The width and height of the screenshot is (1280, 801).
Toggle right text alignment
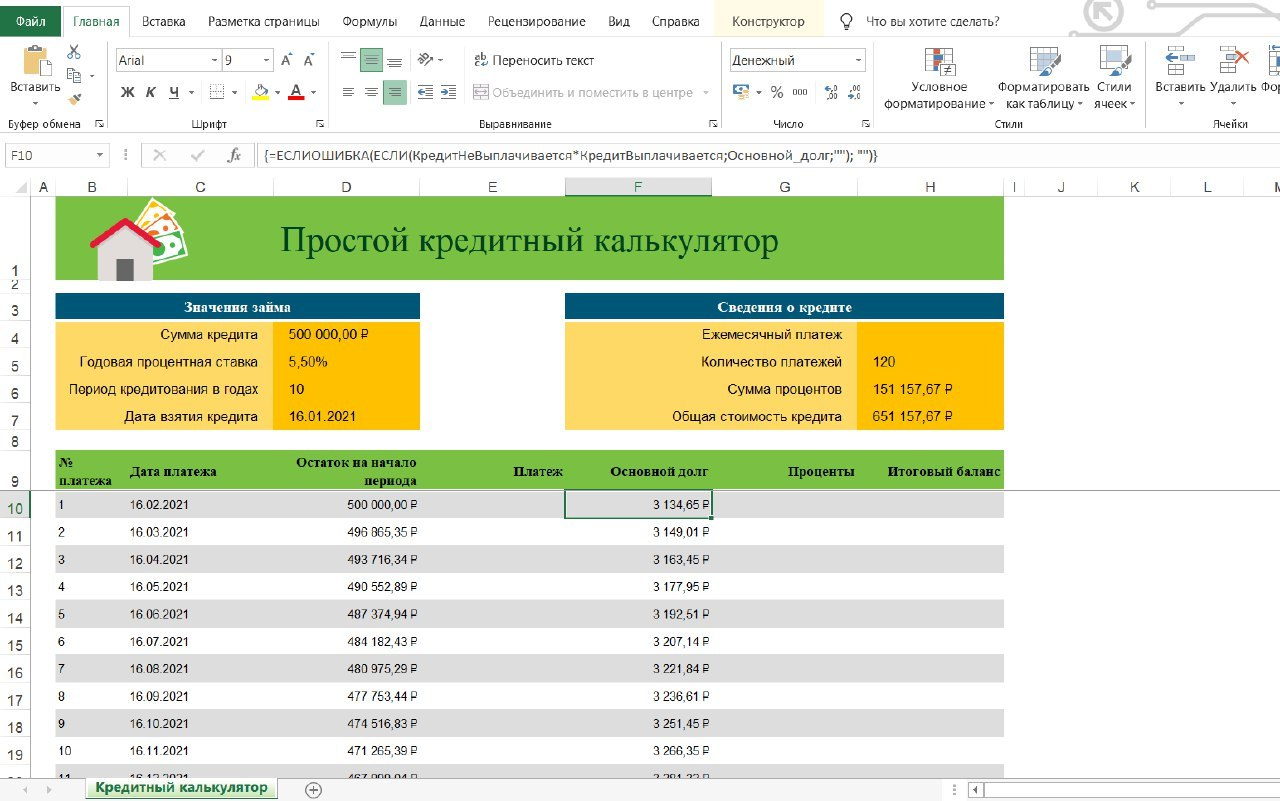(x=395, y=92)
